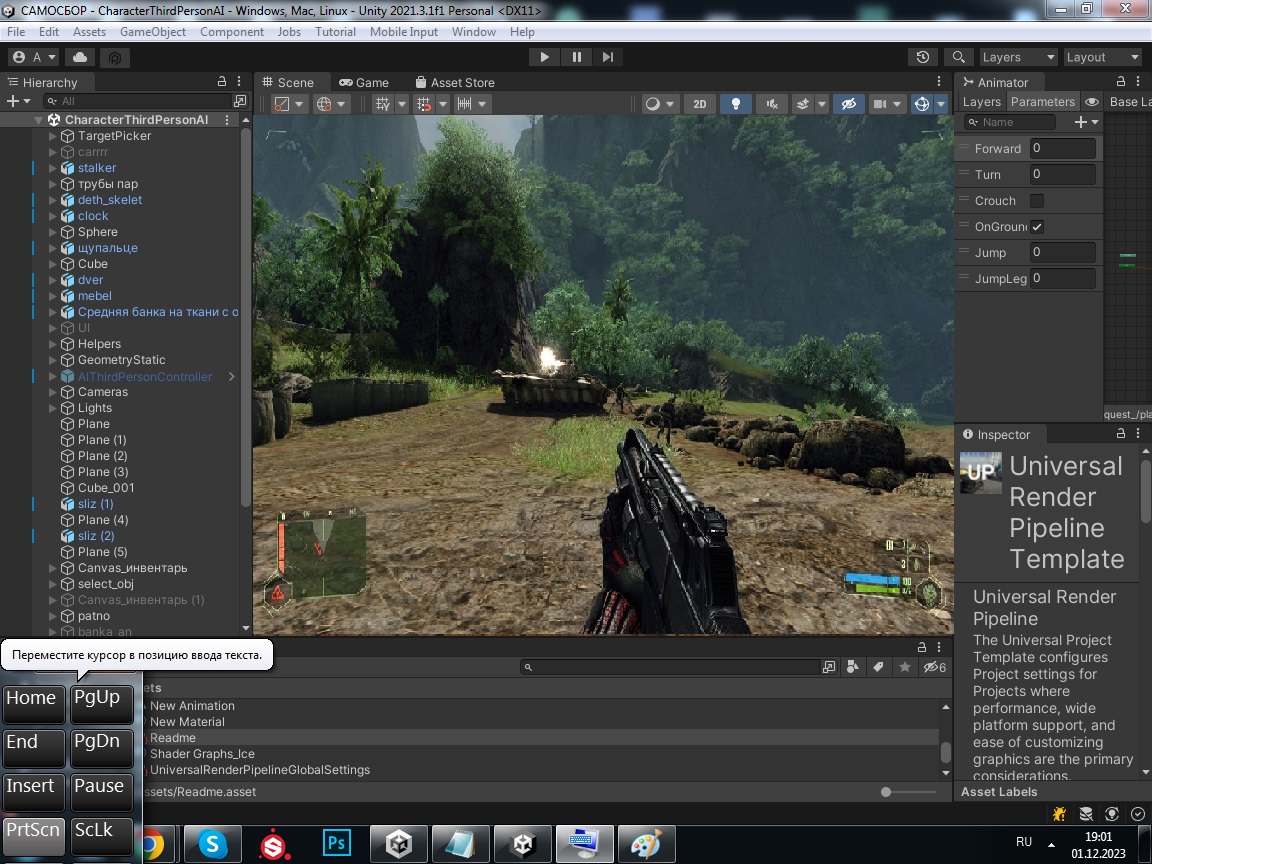Switch to the Game tab
Screen dimensions: 1280x864
[364, 82]
